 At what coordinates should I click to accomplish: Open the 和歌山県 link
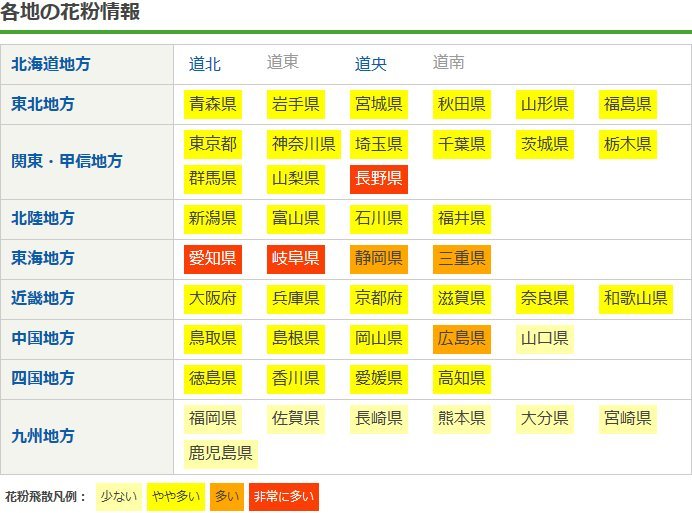(635, 299)
